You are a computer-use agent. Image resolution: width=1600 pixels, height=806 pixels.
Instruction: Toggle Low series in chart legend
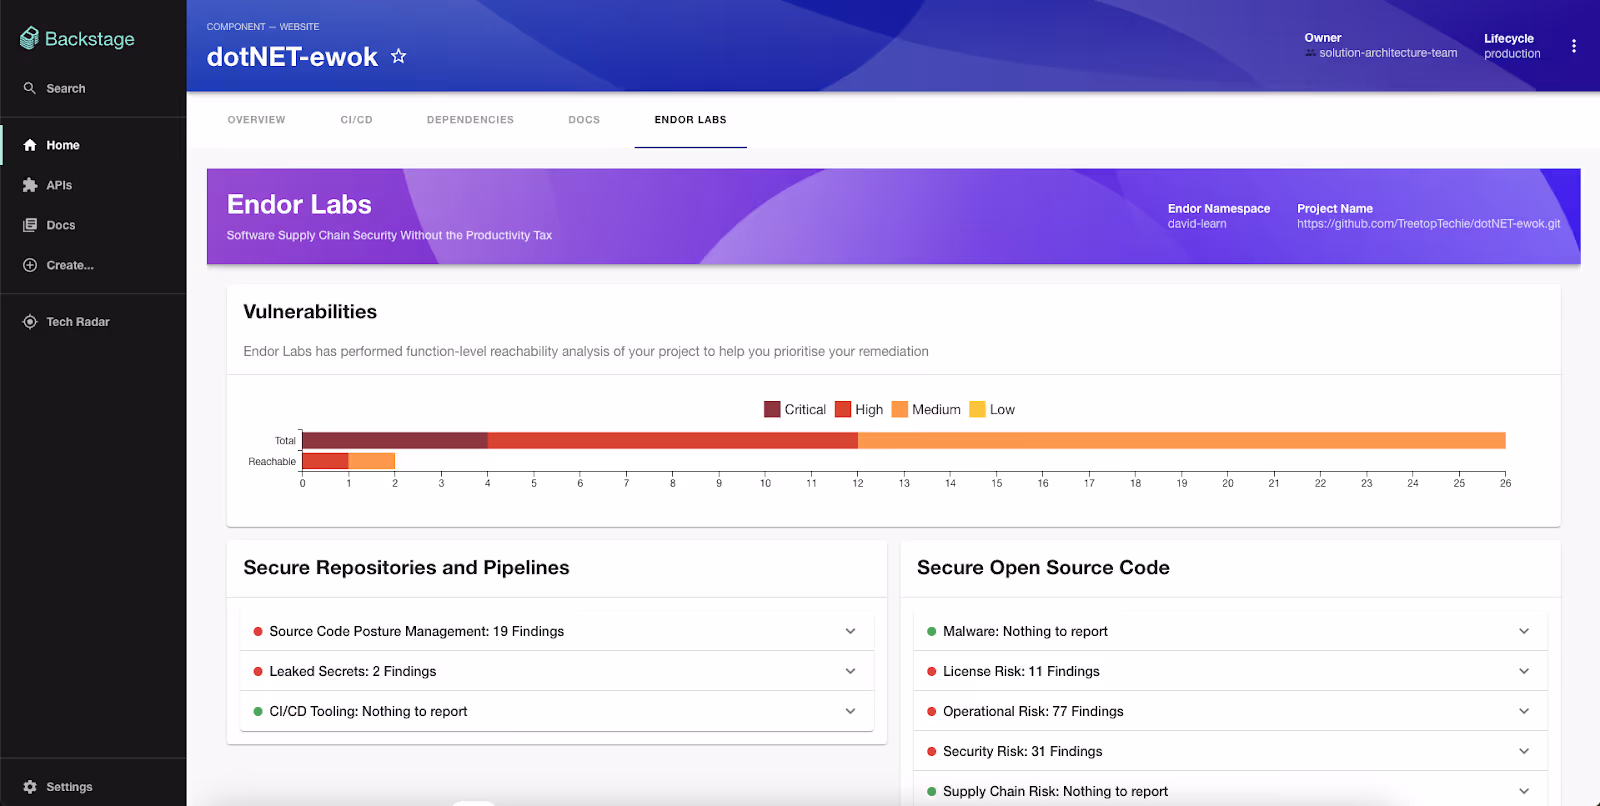992,409
